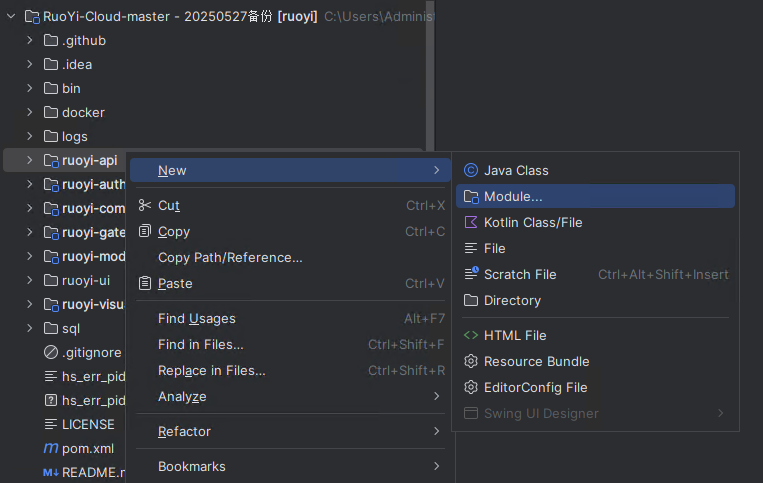Expand the docker folder arrow
Viewport: 763px width, 483px height.
[30, 112]
